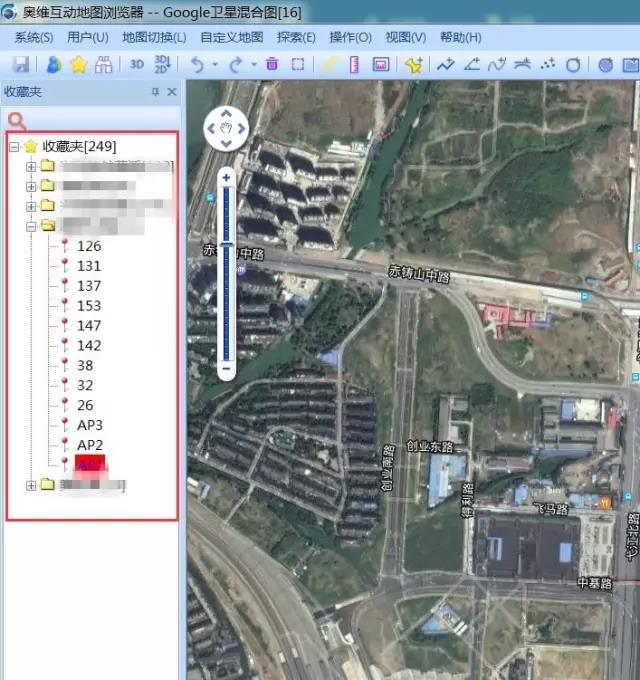Click the zoom slider handle
This screenshot has width=640, height=680.
coord(226,245)
